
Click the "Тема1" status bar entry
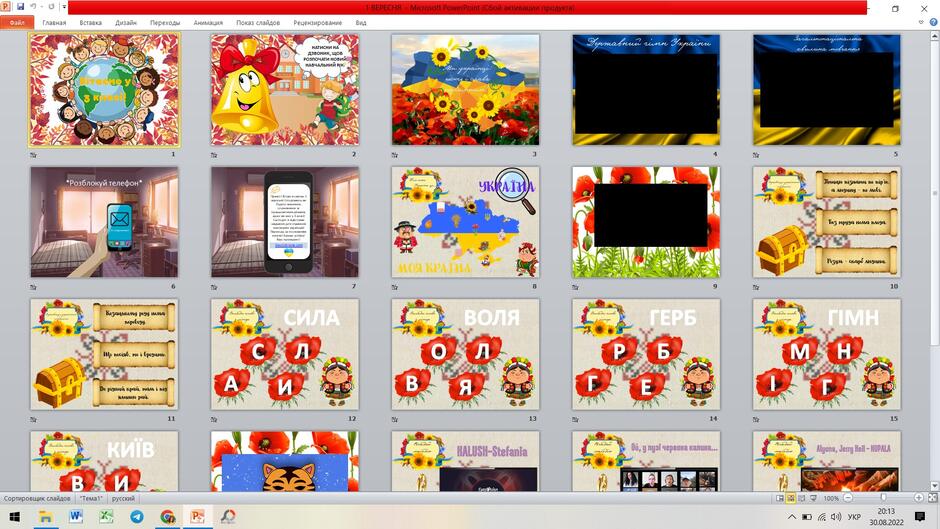[91, 498]
